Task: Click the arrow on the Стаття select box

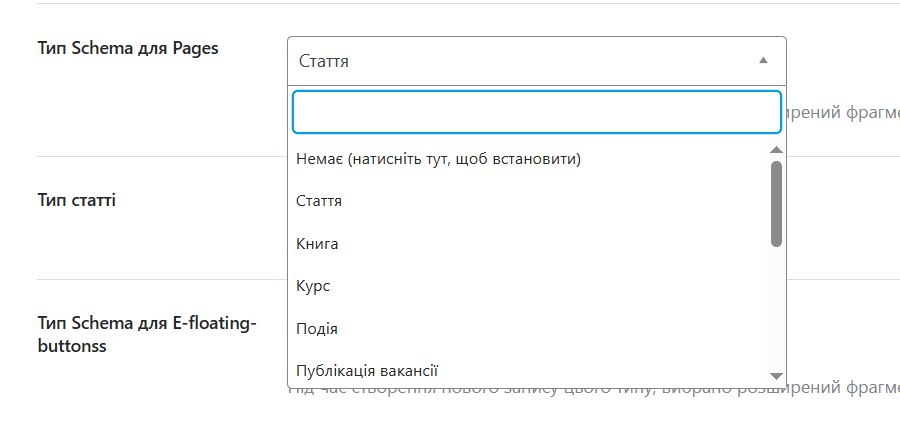Action: point(763,61)
